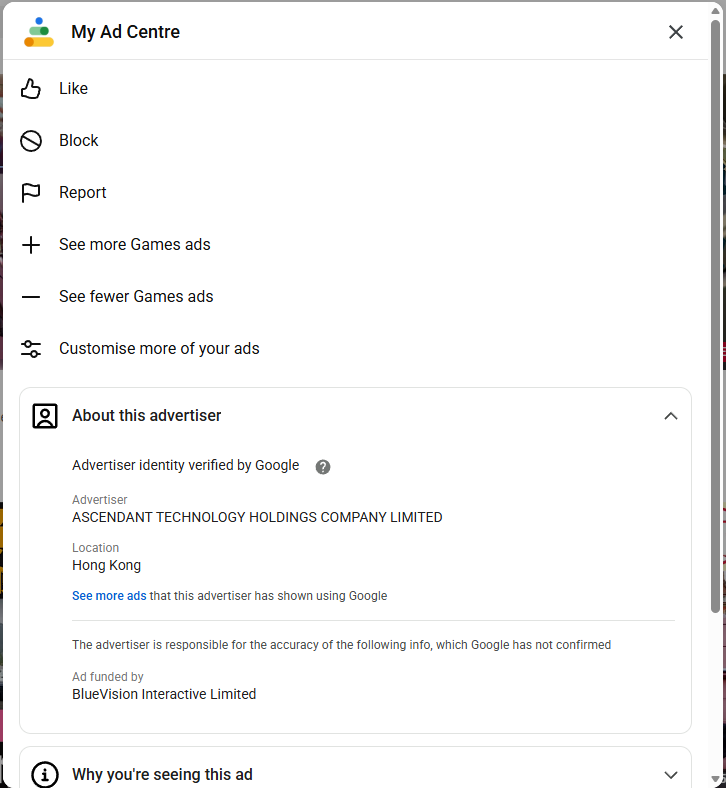
Task: Click the advertiser portrait icon
Action: [x=45, y=416]
